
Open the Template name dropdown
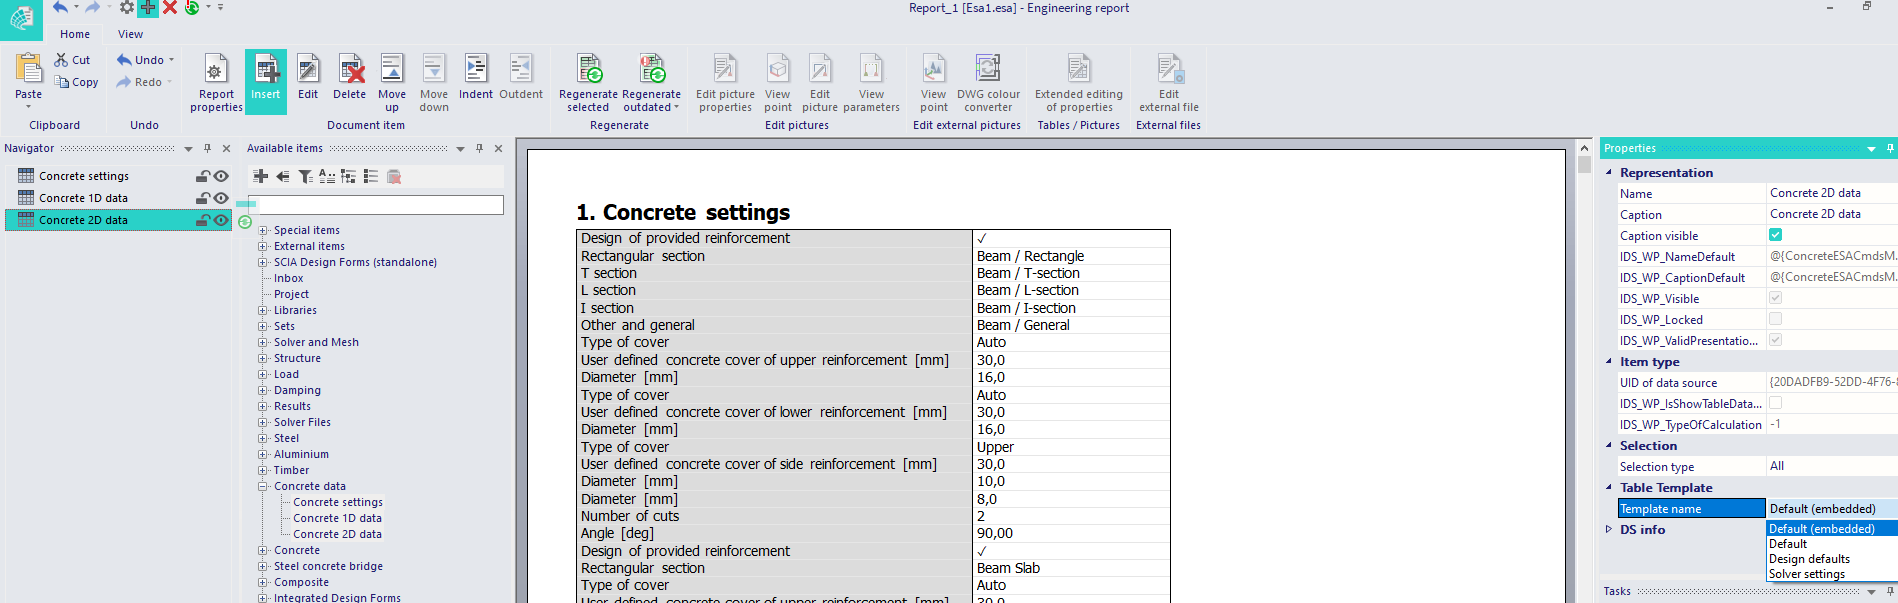[x=1832, y=508]
